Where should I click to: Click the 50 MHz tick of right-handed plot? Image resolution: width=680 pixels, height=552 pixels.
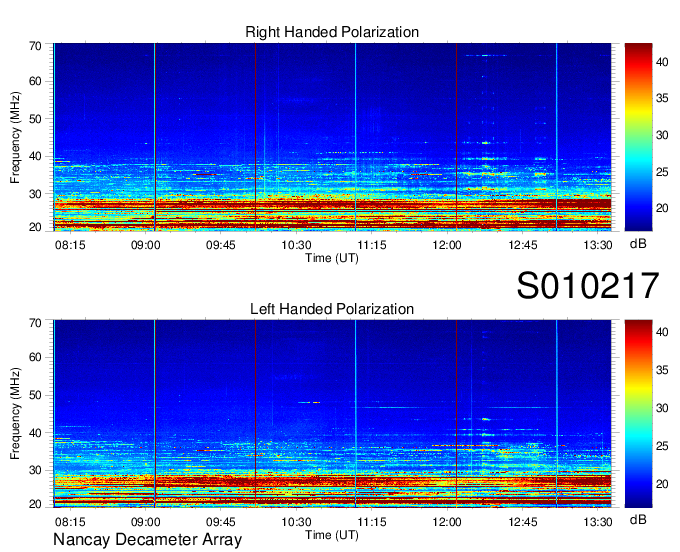35,119
